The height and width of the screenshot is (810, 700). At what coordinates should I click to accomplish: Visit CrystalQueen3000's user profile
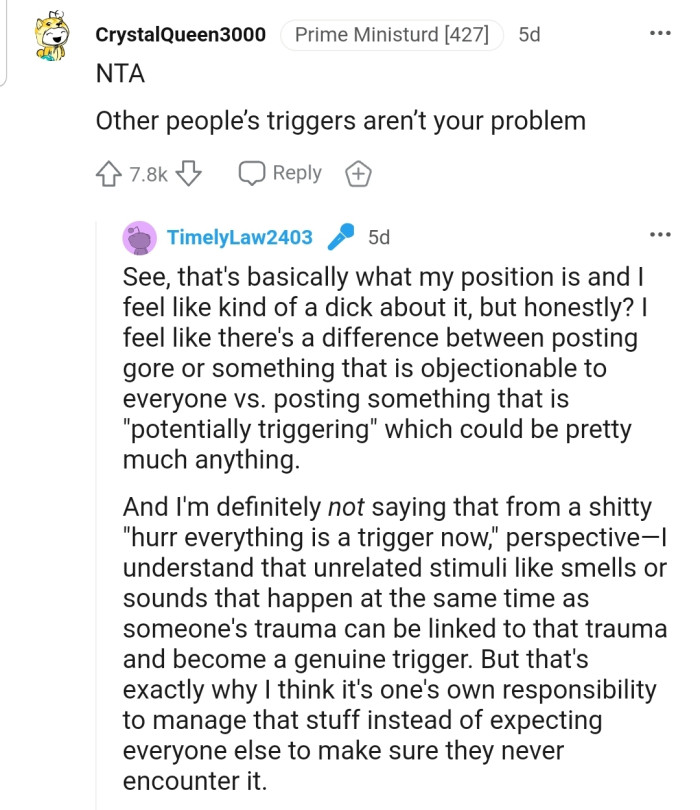click(180, 35)
